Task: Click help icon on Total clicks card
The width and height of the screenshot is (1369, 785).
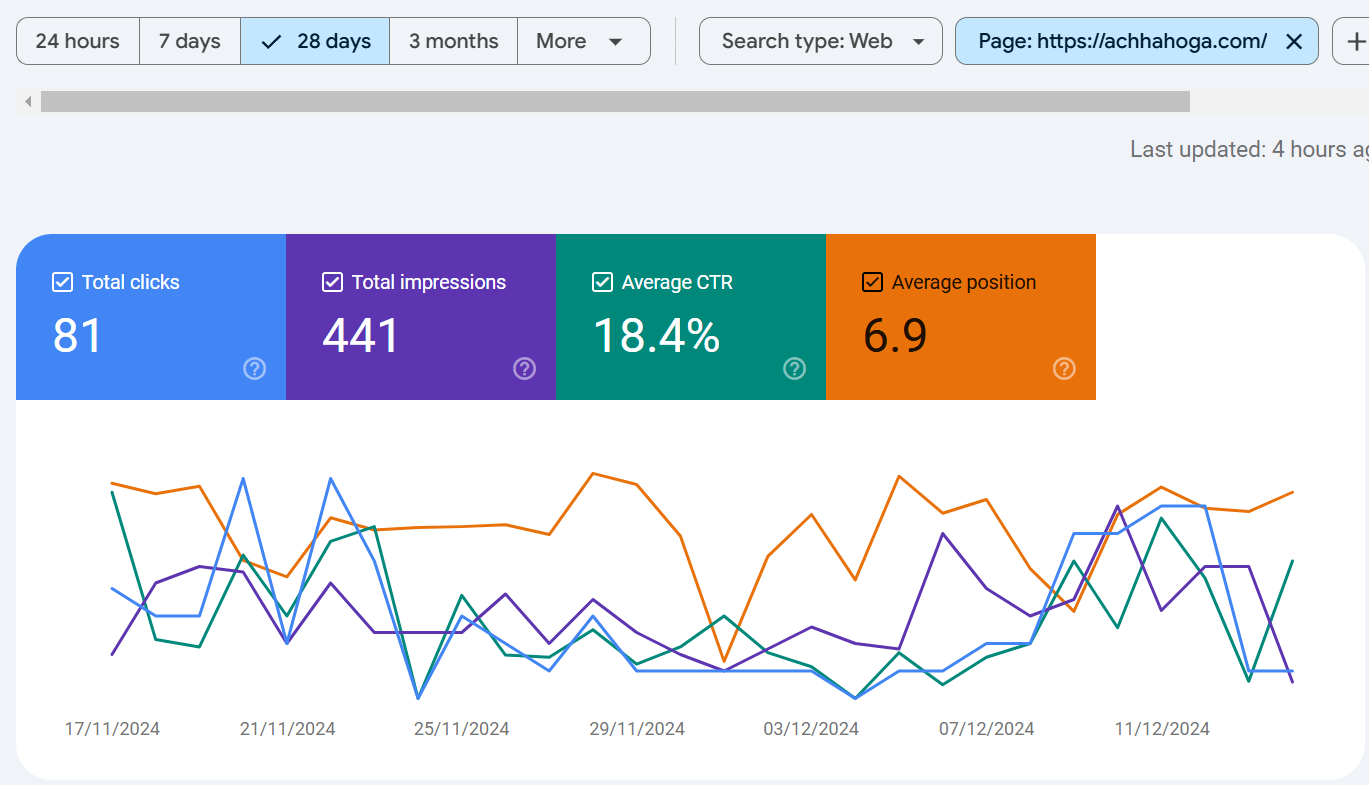Action: coord(255,369)
